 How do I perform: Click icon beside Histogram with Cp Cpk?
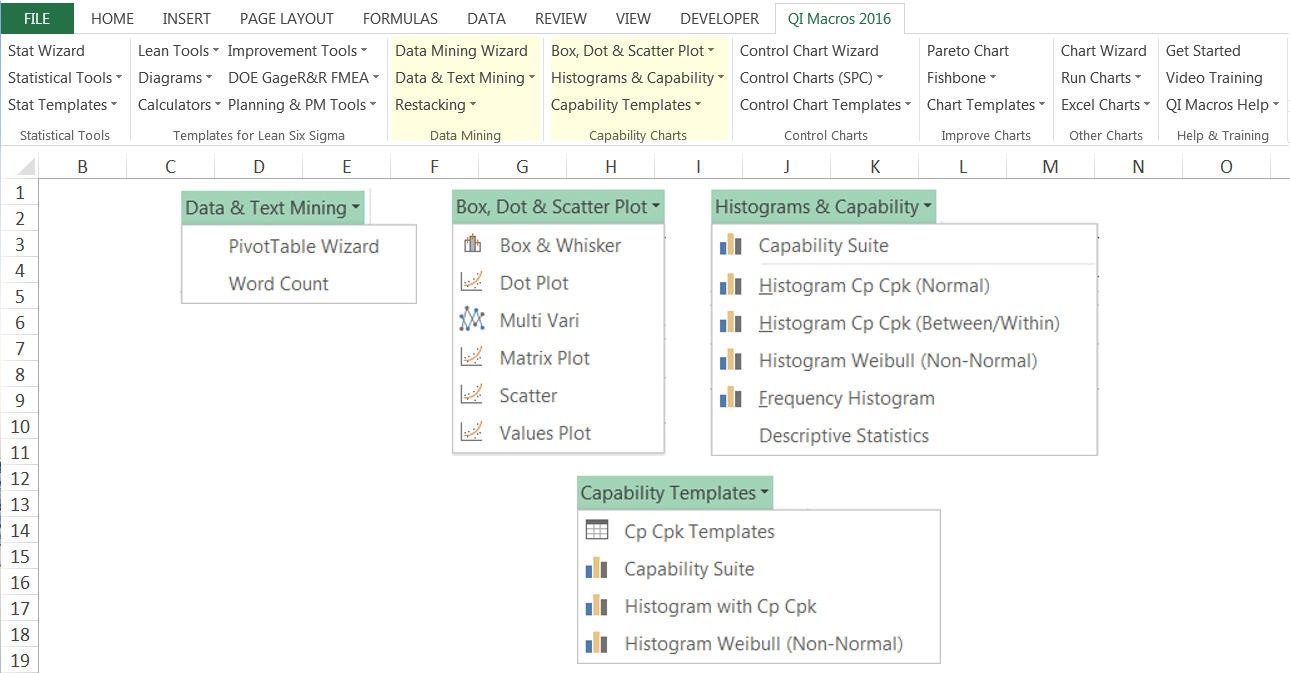[x=597, y=606]
